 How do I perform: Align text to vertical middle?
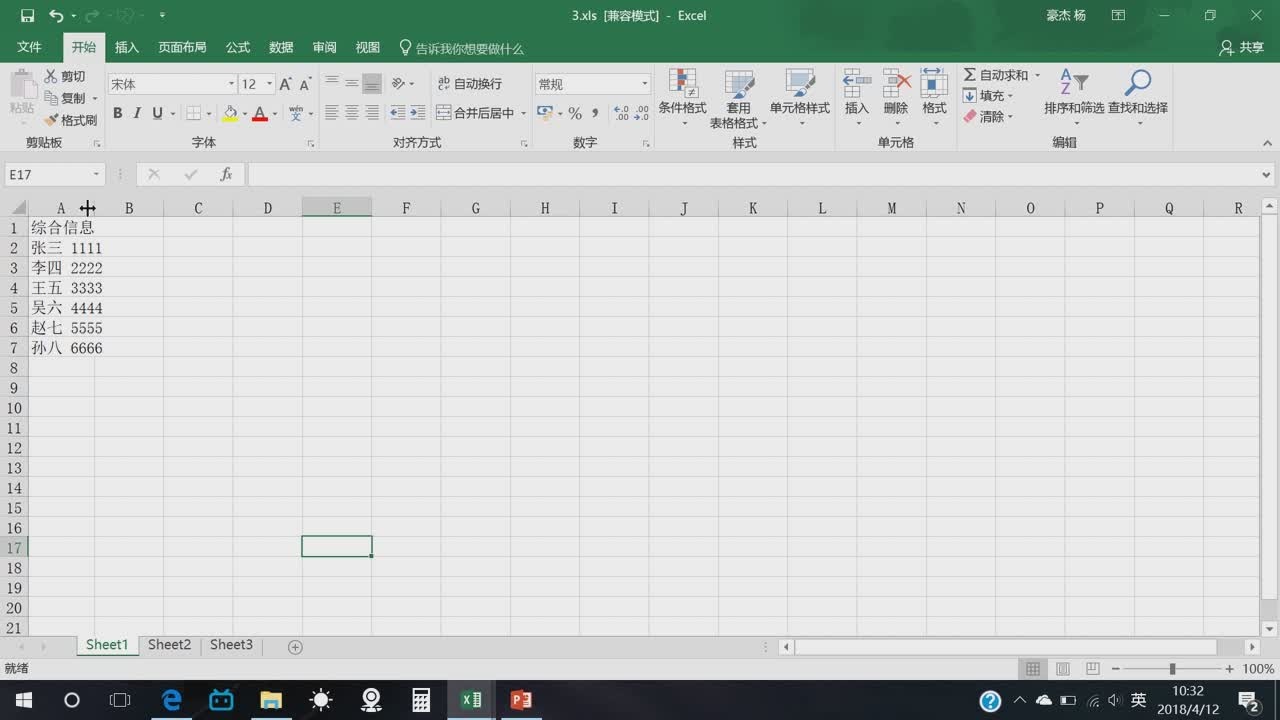point(352,83)
